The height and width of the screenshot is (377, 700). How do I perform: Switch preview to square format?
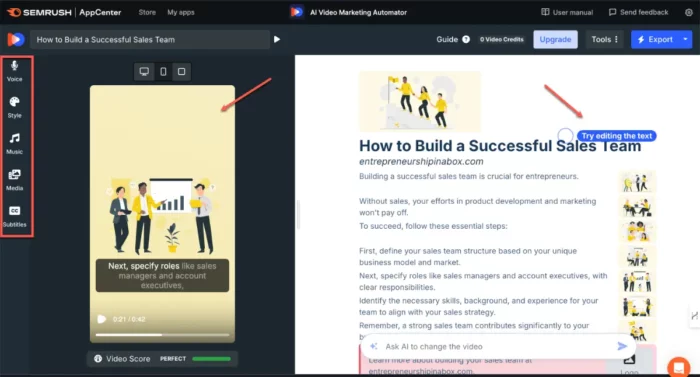point(181,71)
